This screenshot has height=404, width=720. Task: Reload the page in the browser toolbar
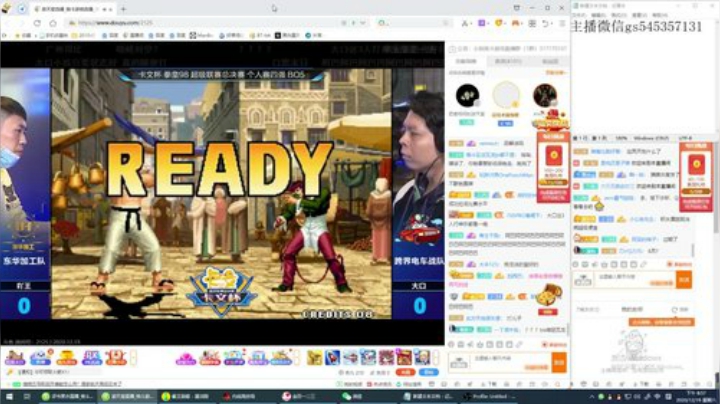coord(37,23)
